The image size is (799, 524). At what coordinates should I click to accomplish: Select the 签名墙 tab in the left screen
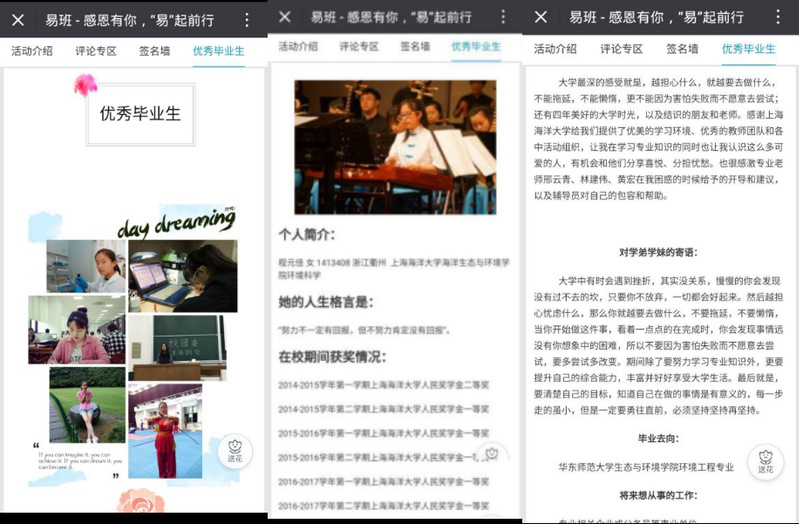[x=157, y=50]
